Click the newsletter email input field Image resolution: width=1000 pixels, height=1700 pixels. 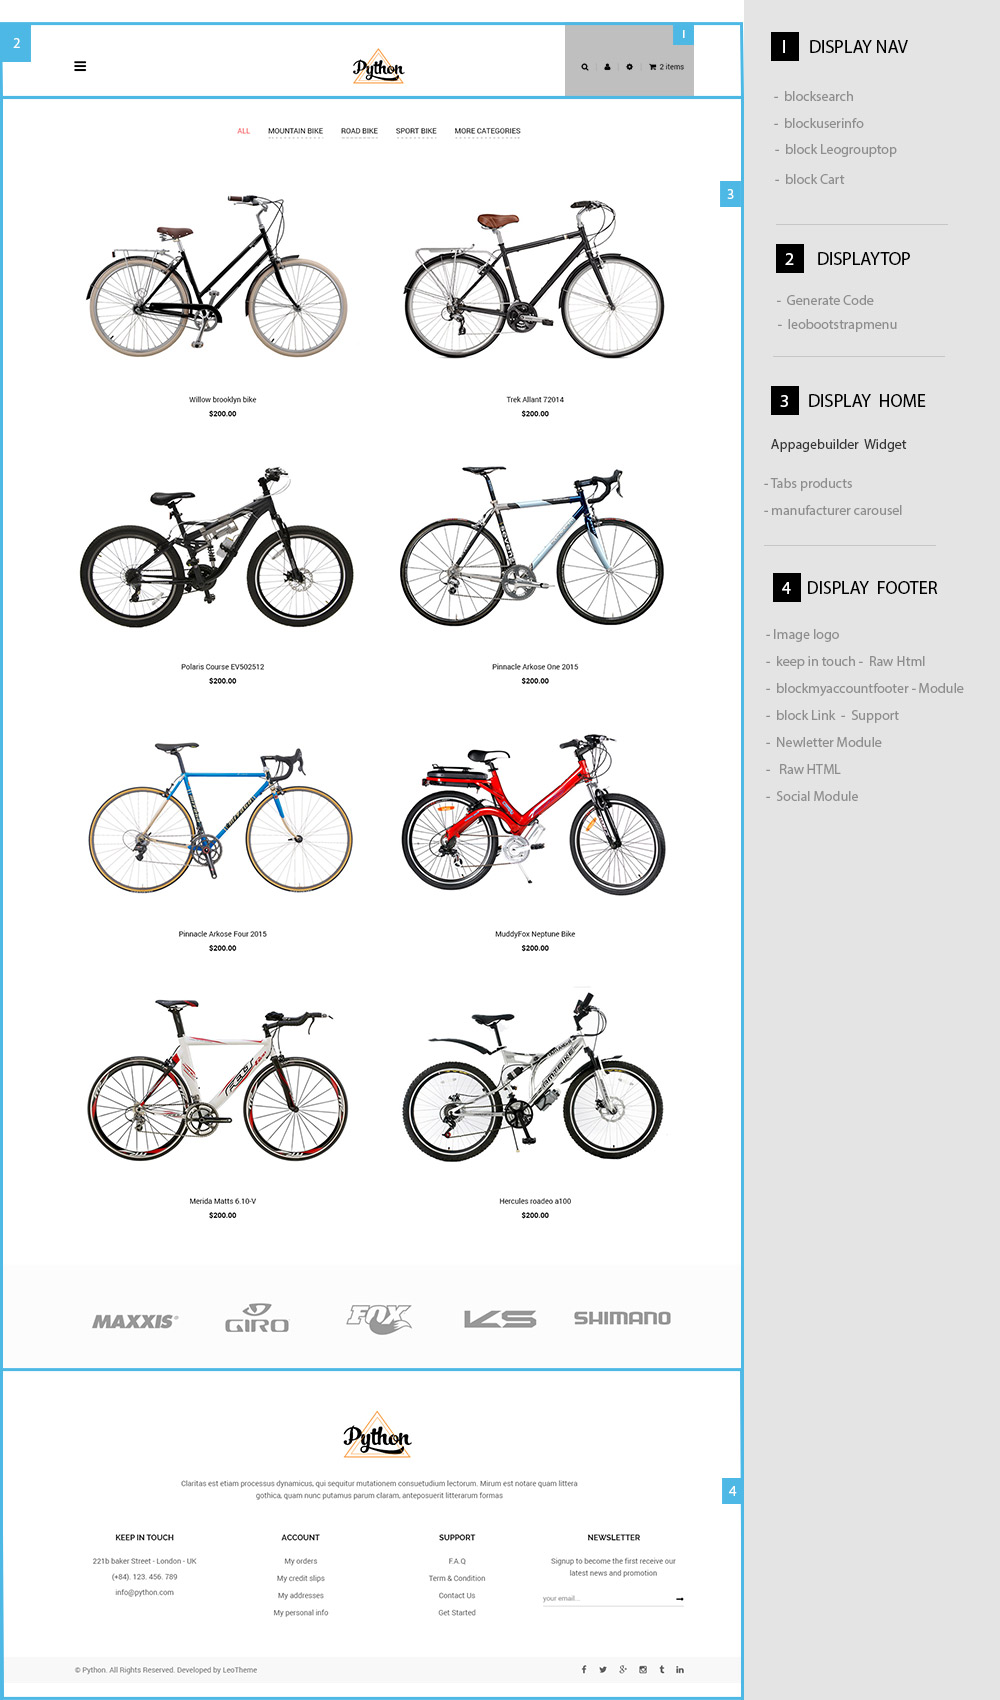tap(606, 1598)
